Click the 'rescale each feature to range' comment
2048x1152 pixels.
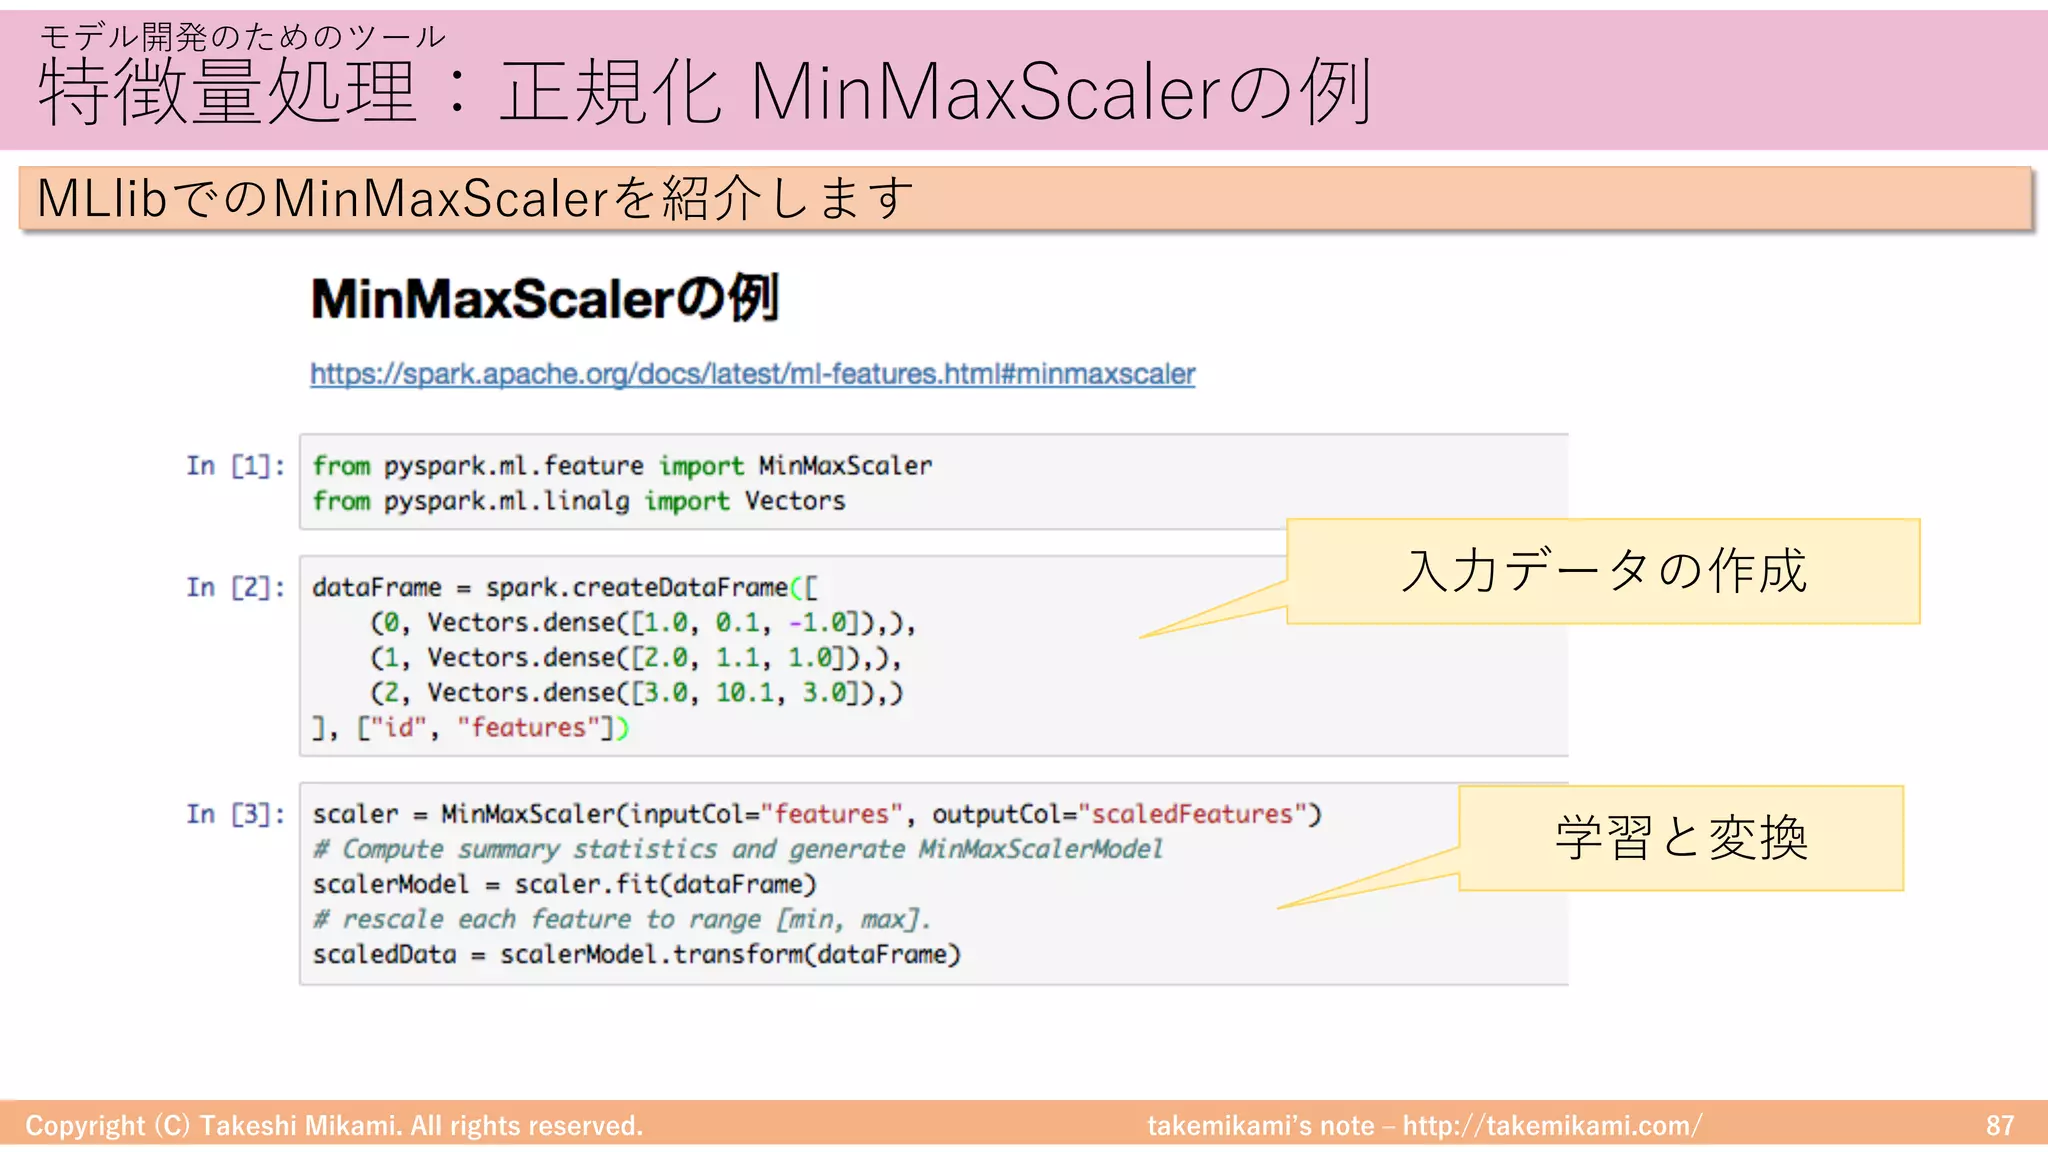coord(622,919)
